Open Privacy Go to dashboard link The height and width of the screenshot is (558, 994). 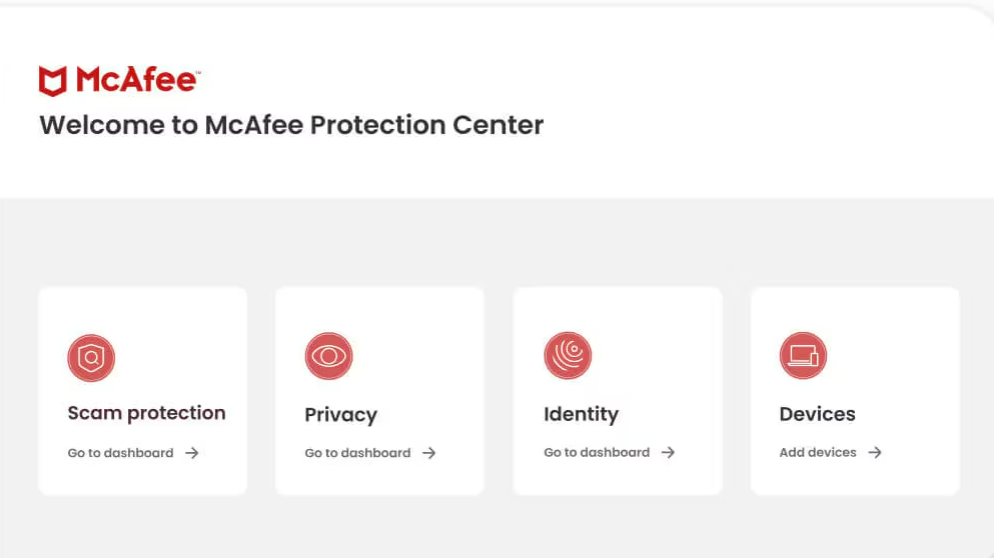(x=357, y=453)
